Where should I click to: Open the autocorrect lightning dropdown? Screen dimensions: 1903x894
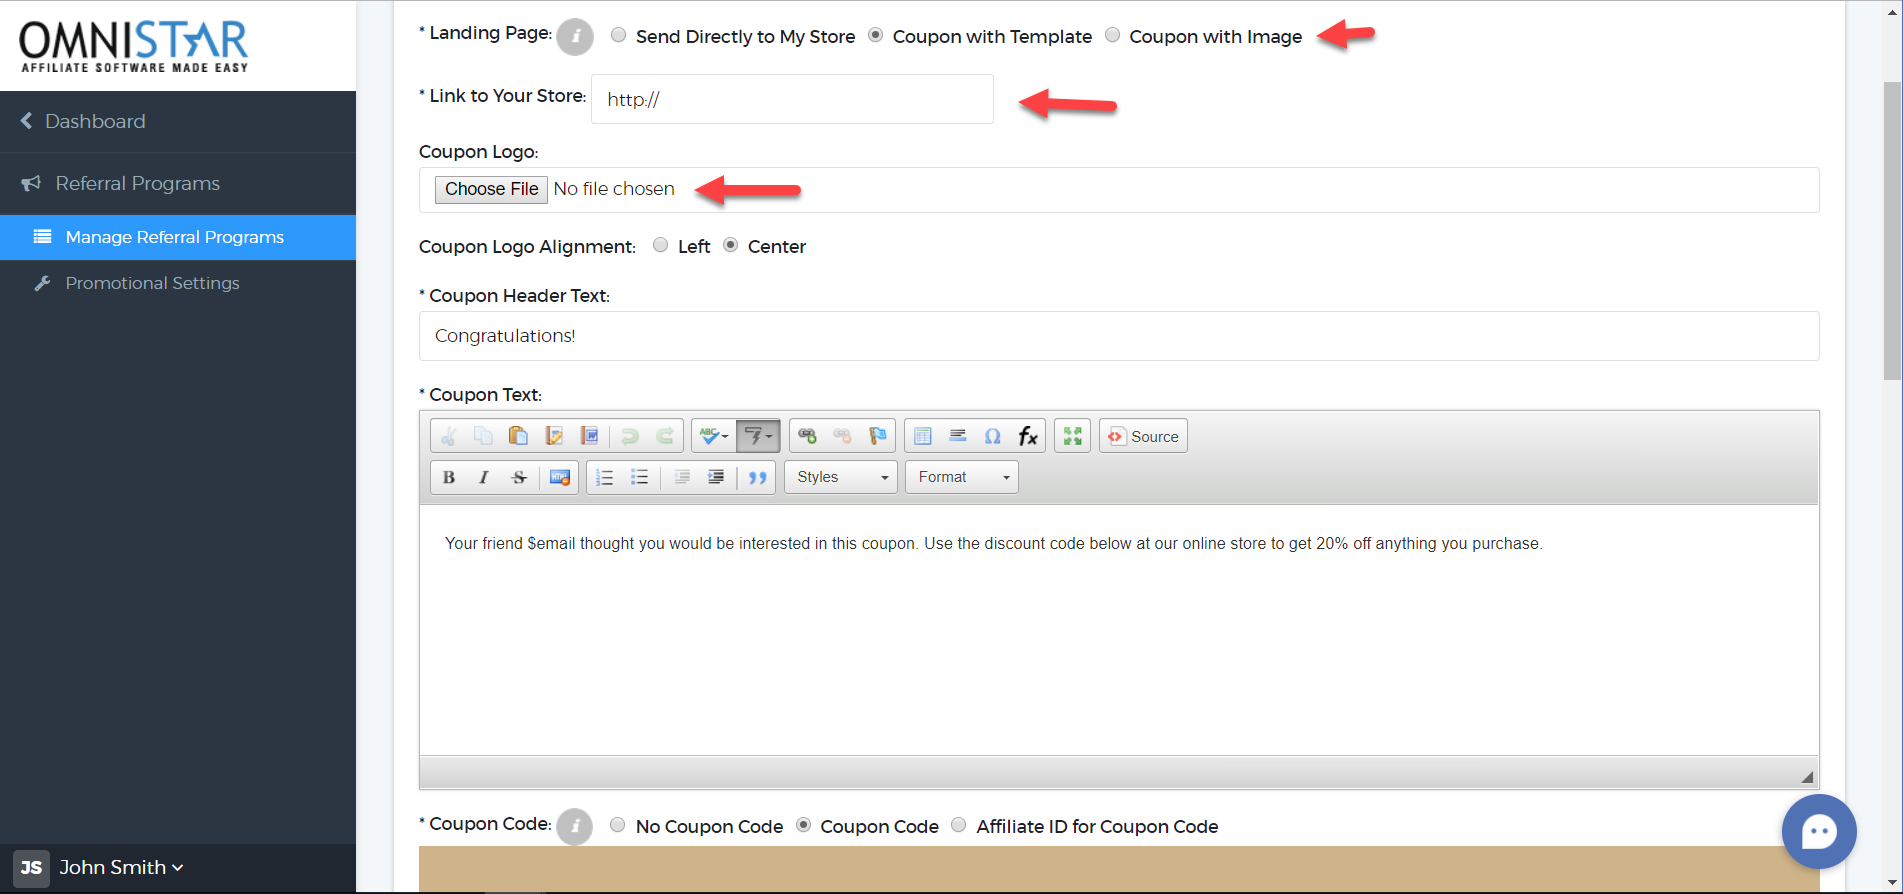pos(758,436)
